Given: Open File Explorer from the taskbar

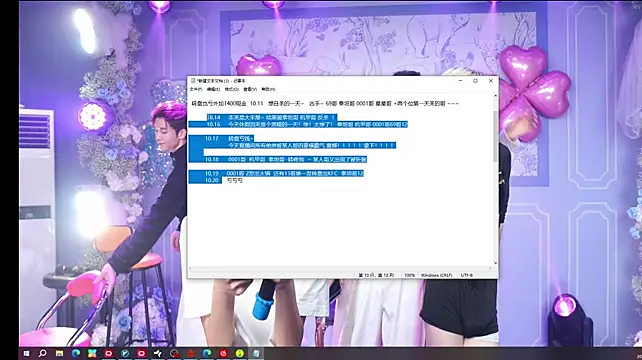Looking at the screenshot, I should click(59, 353).
